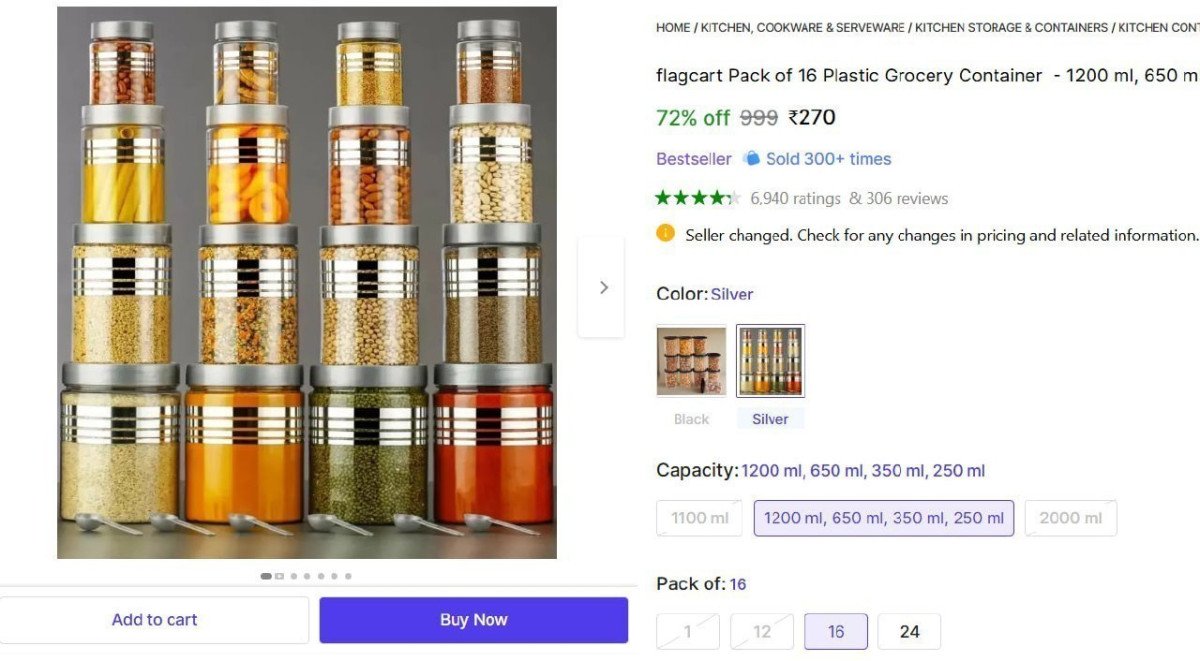Open the 'KITCHEN STORAGE & CONTAINERS' breadcrumb
The width and height of the screenshot is (1200, 661).
coord(1010,27)
